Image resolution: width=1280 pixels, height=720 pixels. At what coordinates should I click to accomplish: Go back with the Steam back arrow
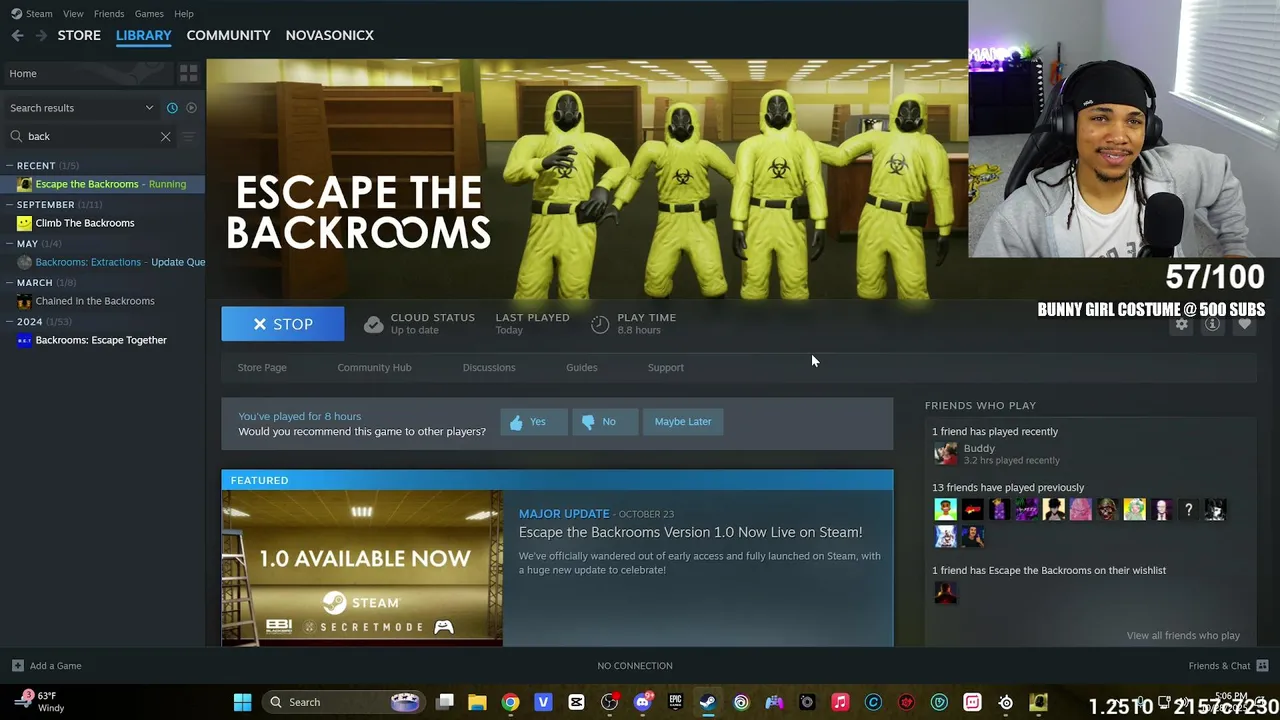(x=17, y=35)
